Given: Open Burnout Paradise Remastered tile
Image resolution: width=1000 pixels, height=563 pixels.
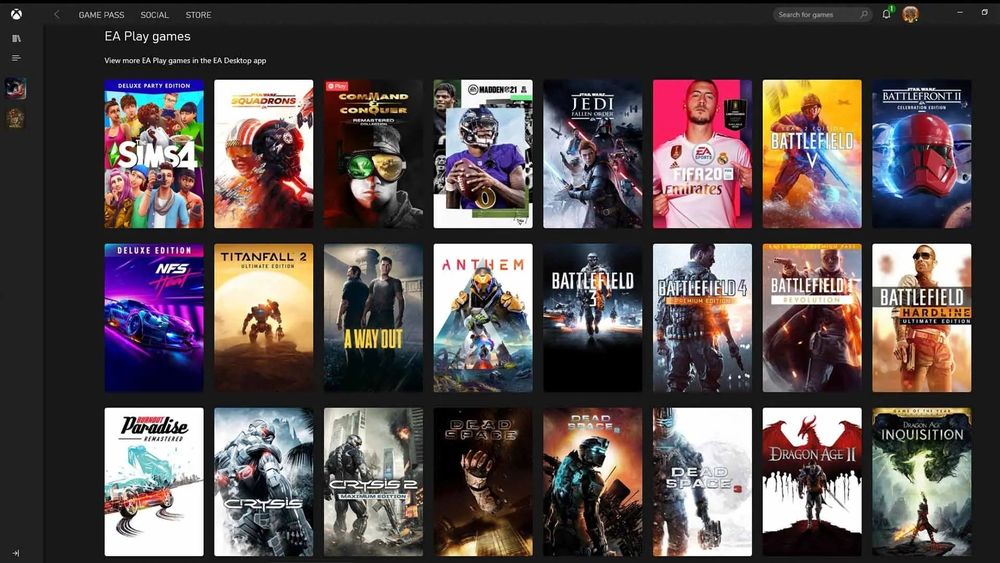Looking at the screenshot, I should [x=154, y=482].
